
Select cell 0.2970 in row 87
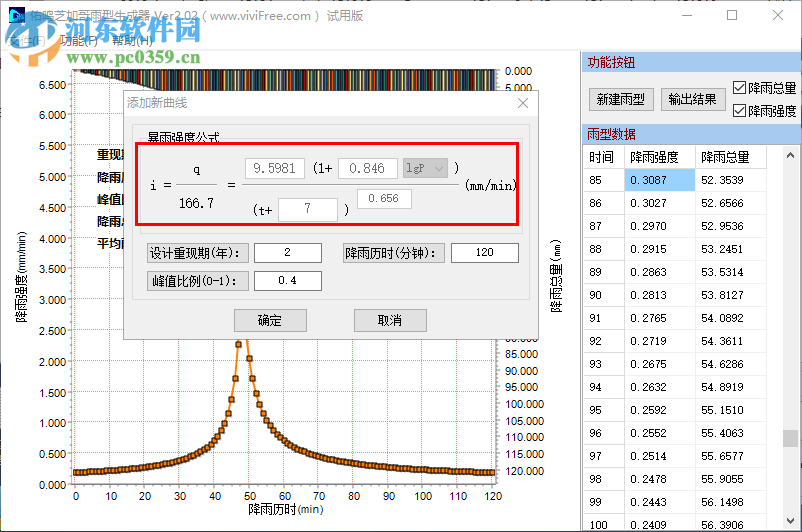pyautogui.click(x=659, y=226)
